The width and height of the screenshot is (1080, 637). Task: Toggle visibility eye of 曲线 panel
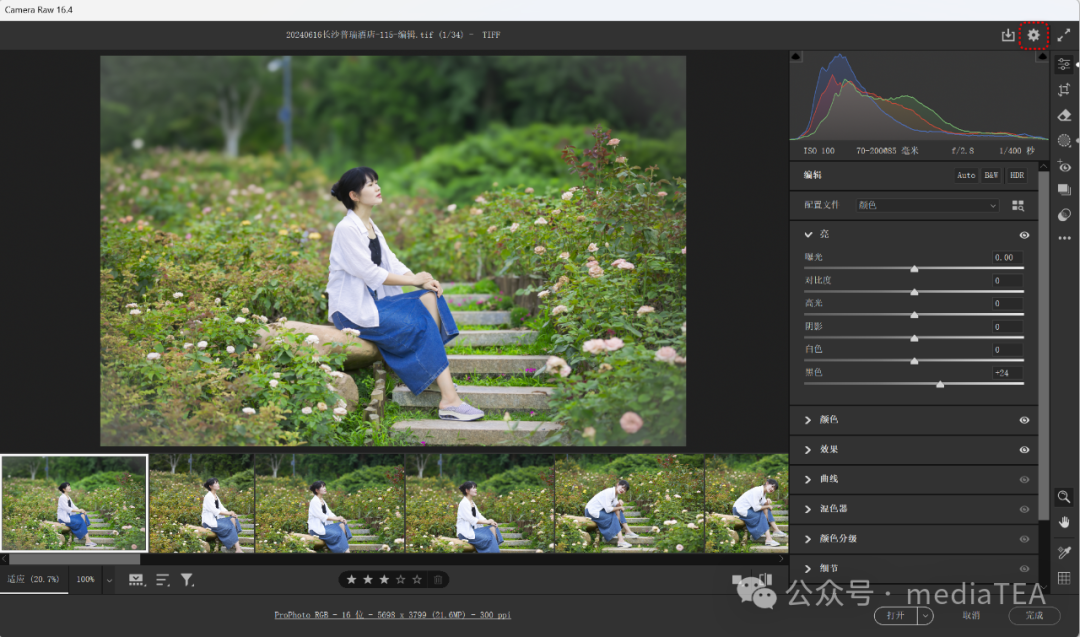tap(1024, 479)
